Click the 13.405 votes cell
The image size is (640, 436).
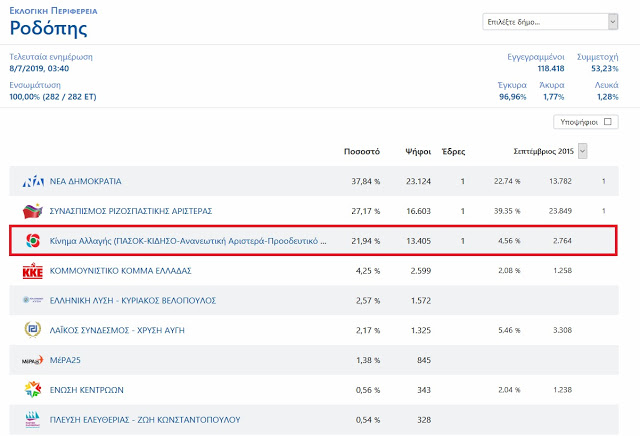418,241
